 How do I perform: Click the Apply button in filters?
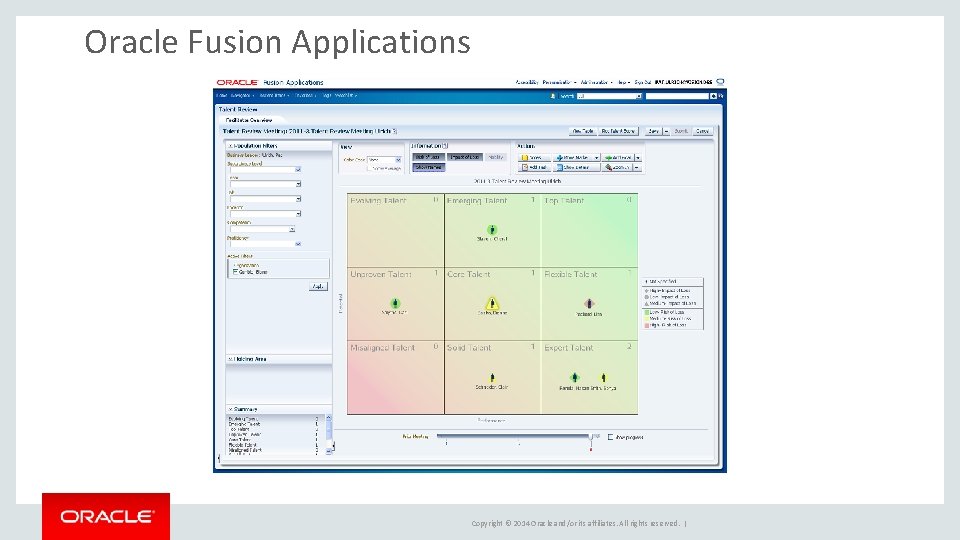[318, 287]
